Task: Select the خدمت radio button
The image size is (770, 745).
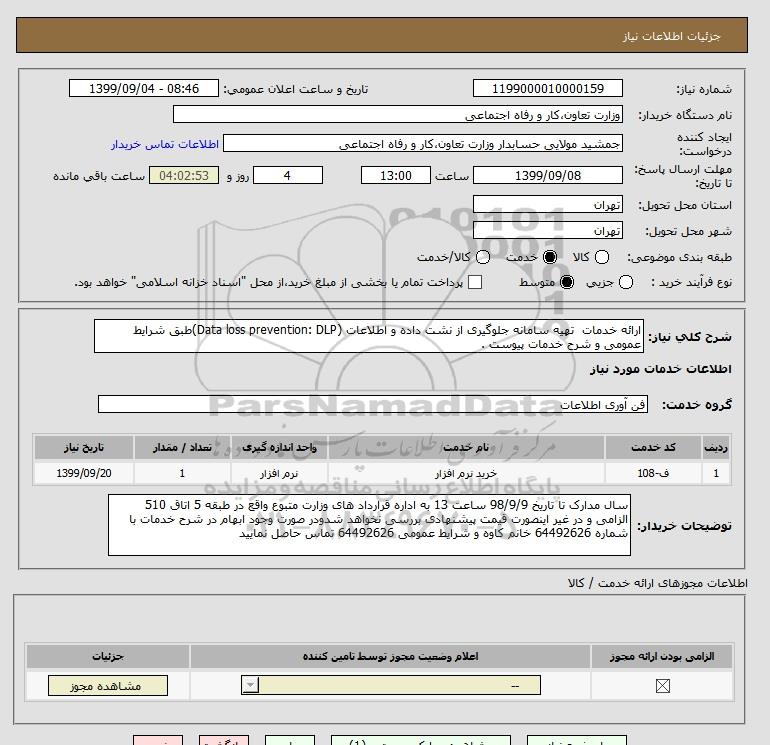Action: click(550, 257)
